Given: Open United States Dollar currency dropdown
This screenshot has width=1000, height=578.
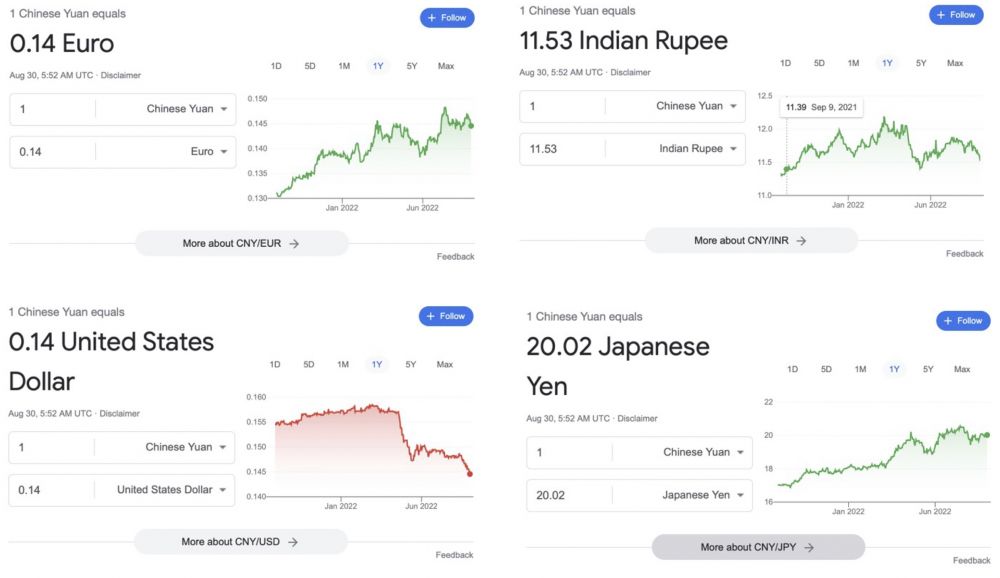Looking at the screenshot, I should pyautogui.click(x=172, y=490).
